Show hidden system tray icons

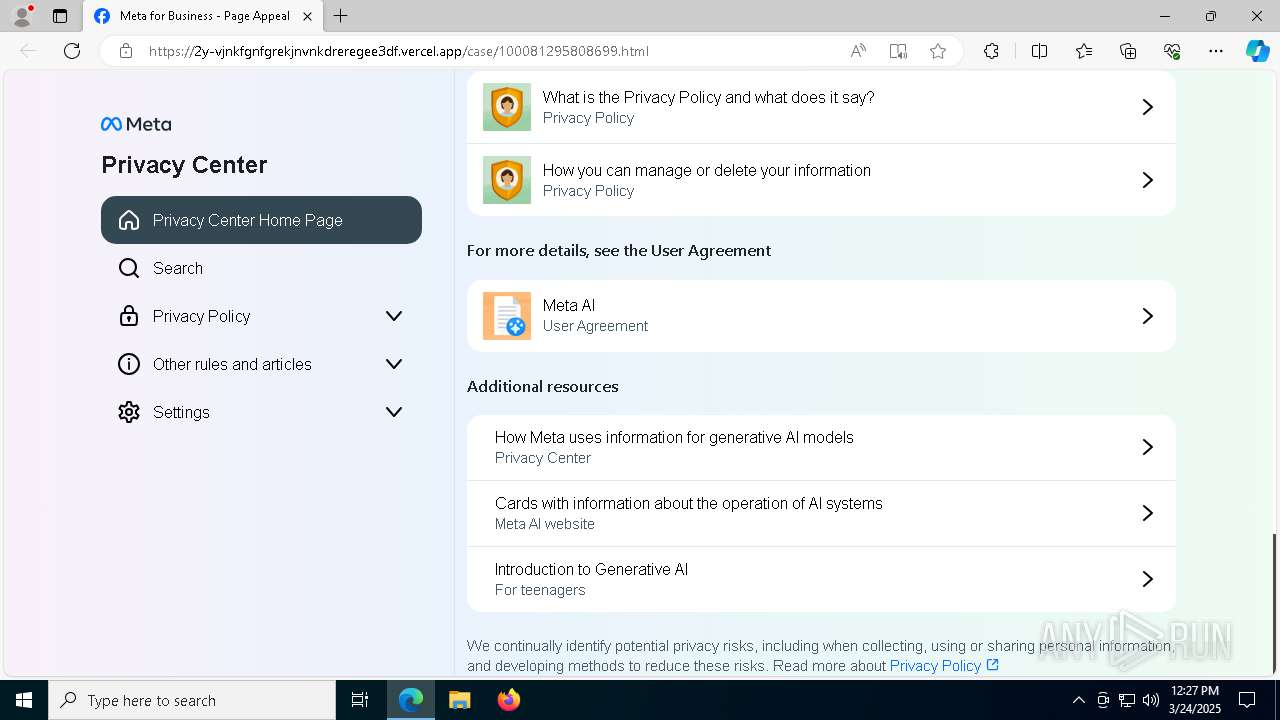click(x=1078, y=700)
